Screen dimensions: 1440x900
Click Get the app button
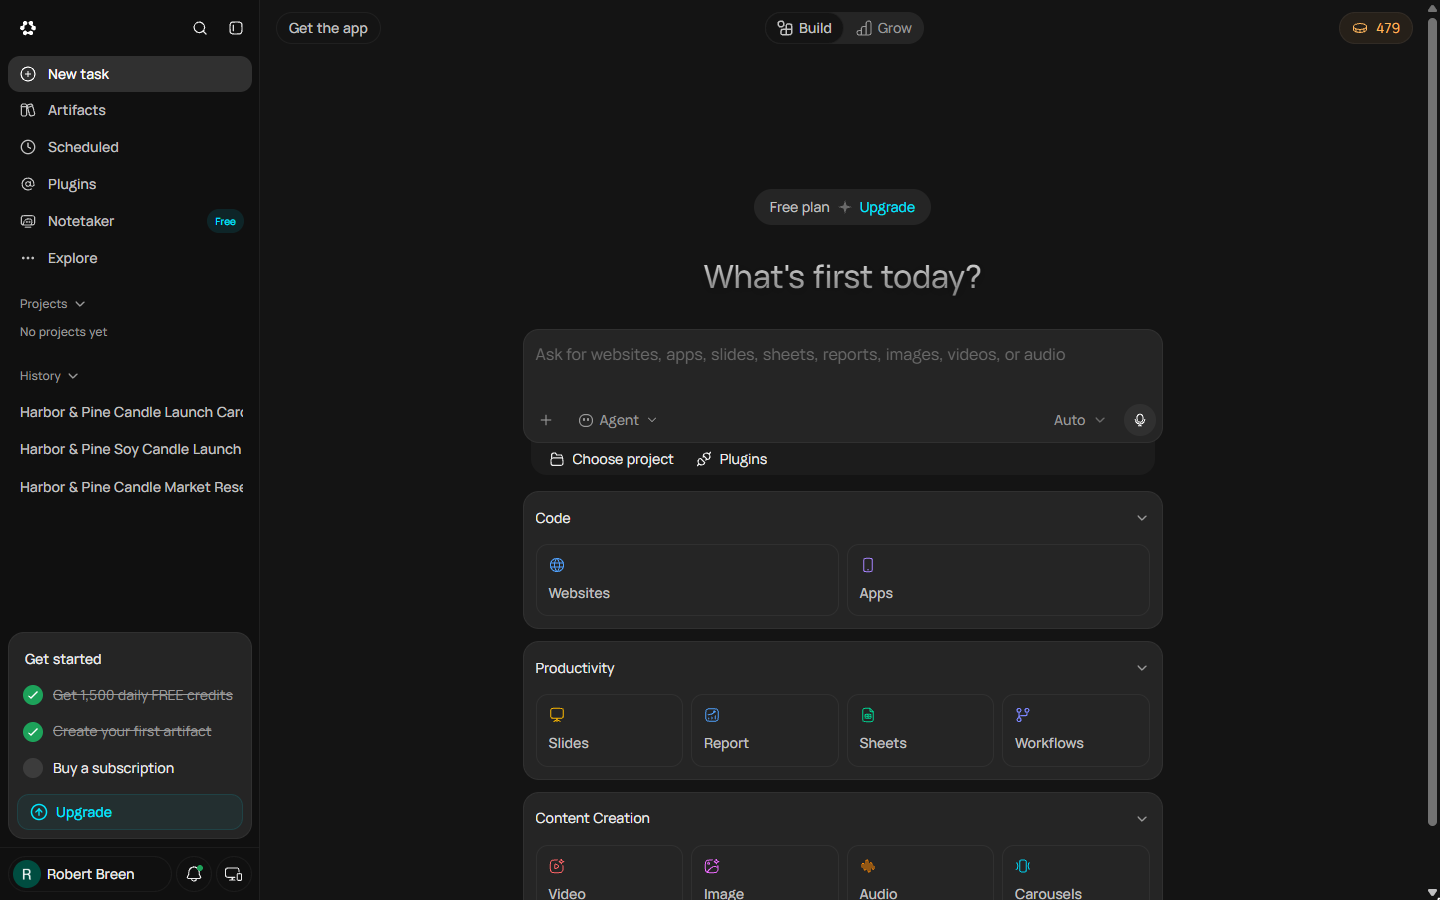(x=328, y=28)
